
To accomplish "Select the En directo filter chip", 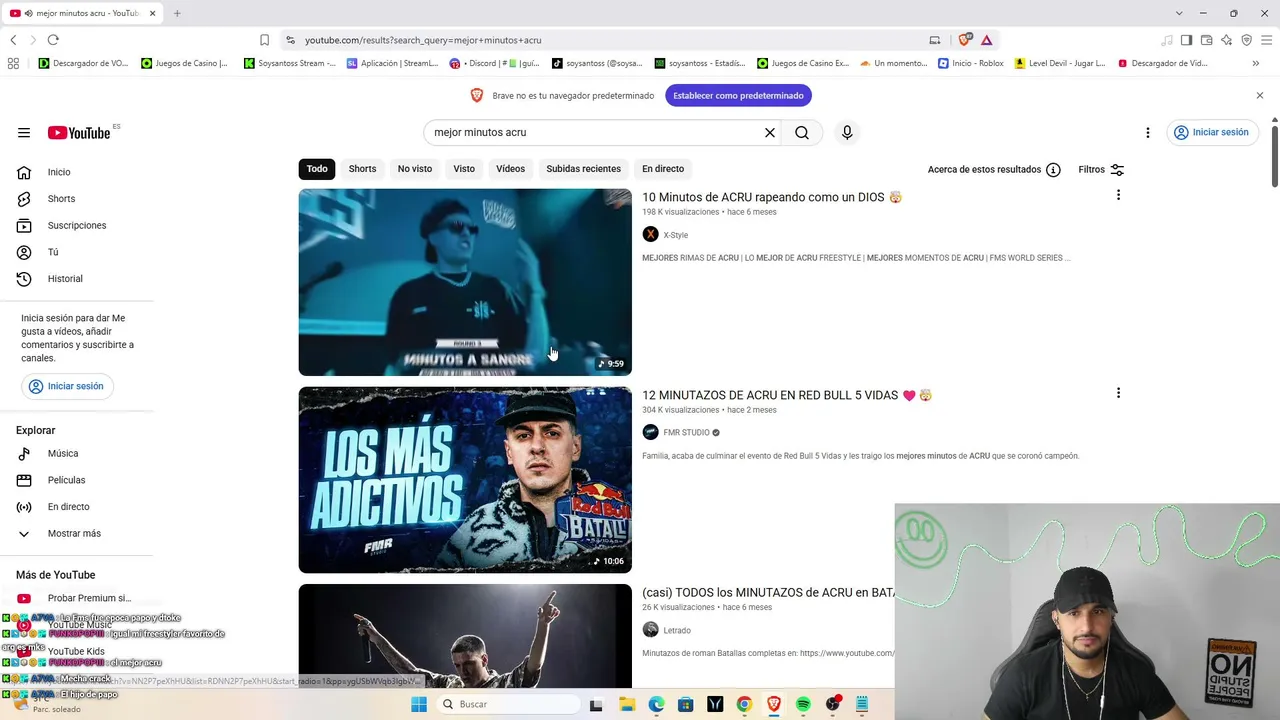I will [663, 169].
